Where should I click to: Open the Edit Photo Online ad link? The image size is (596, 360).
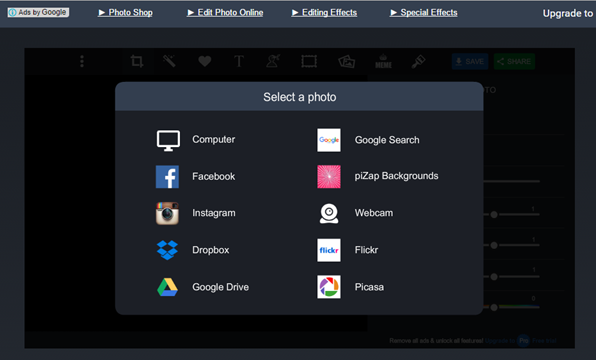click(x=225, y=13)
